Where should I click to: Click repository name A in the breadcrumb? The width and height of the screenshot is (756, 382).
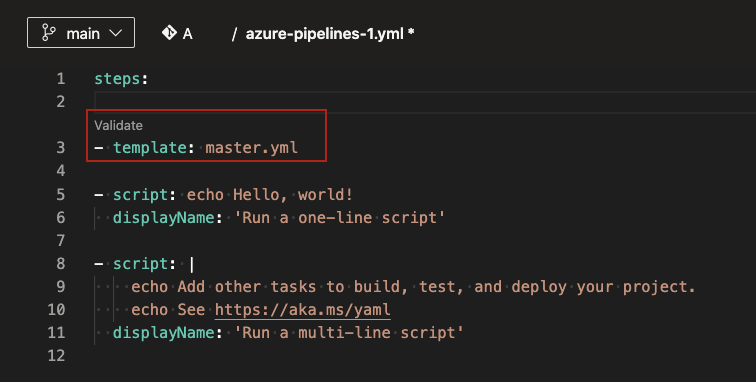pos(188,34)
